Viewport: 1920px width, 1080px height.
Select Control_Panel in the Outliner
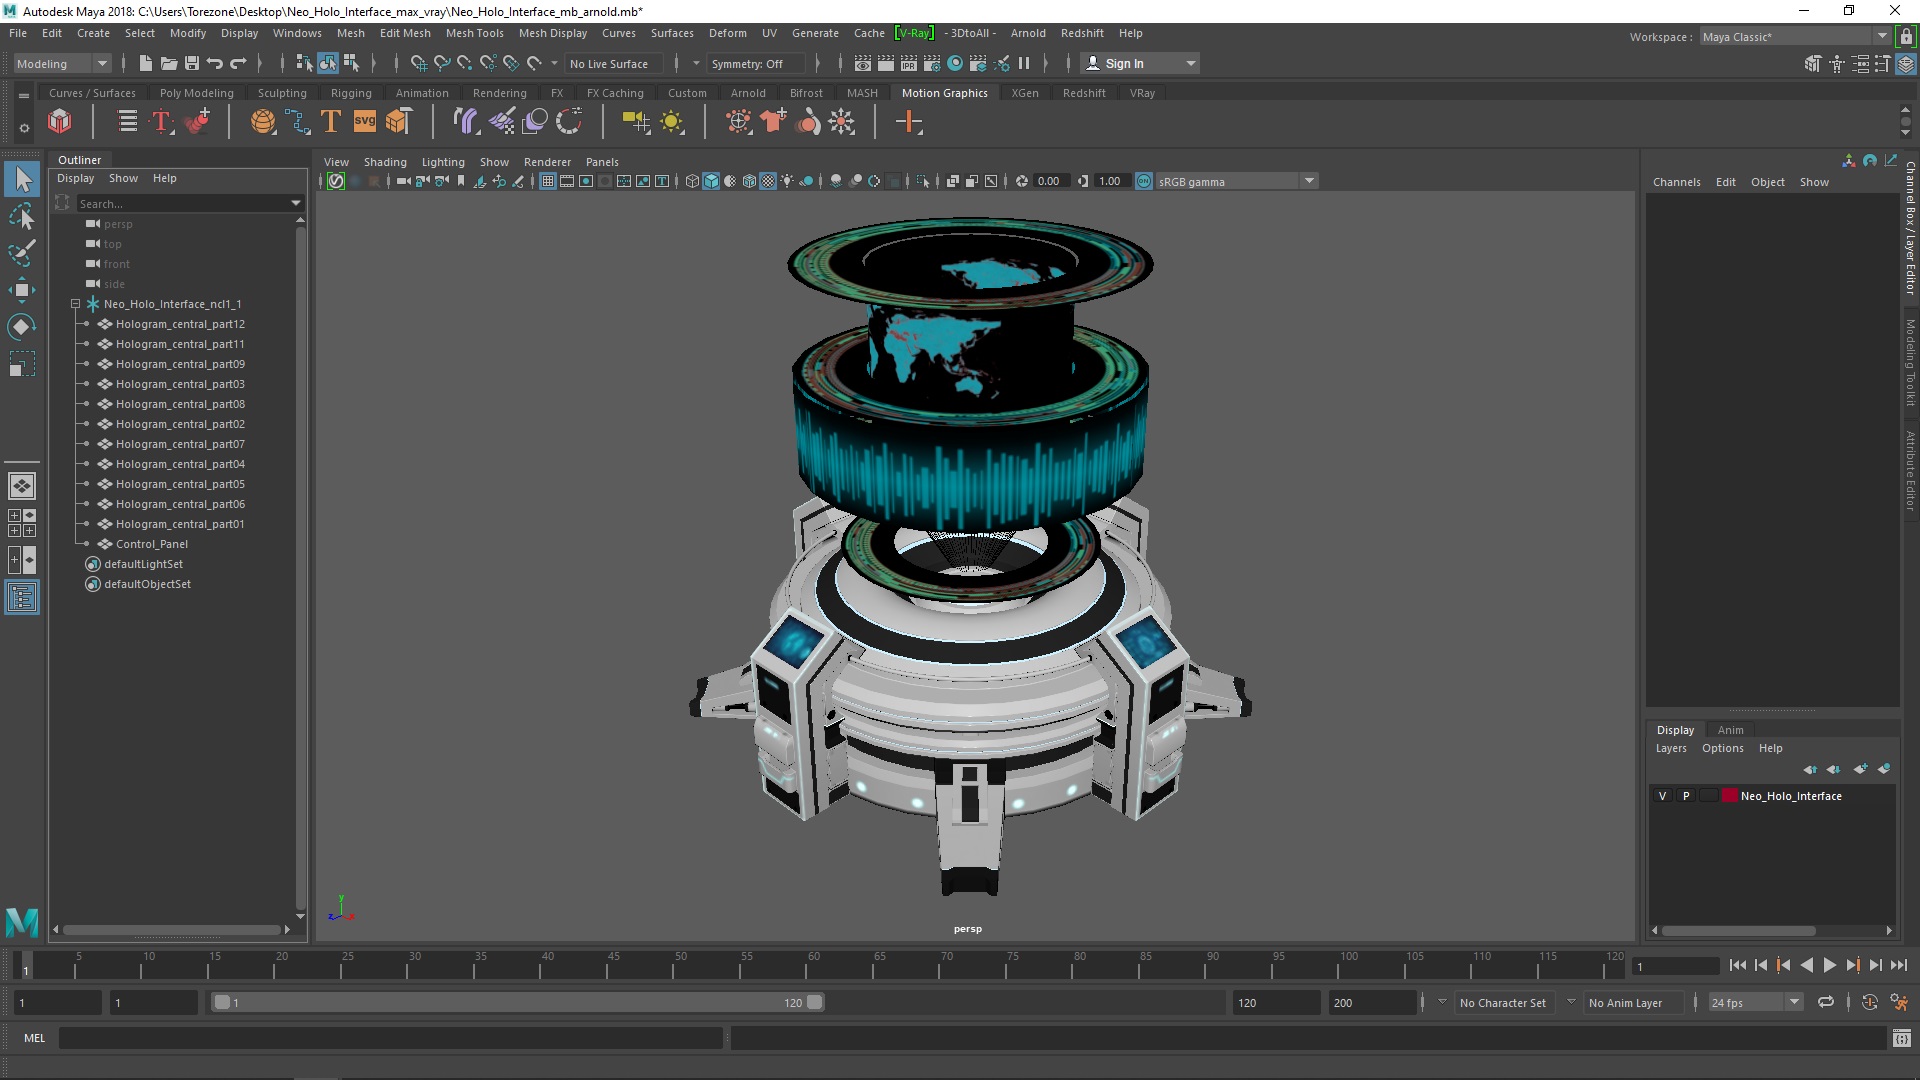coord(151,544)
